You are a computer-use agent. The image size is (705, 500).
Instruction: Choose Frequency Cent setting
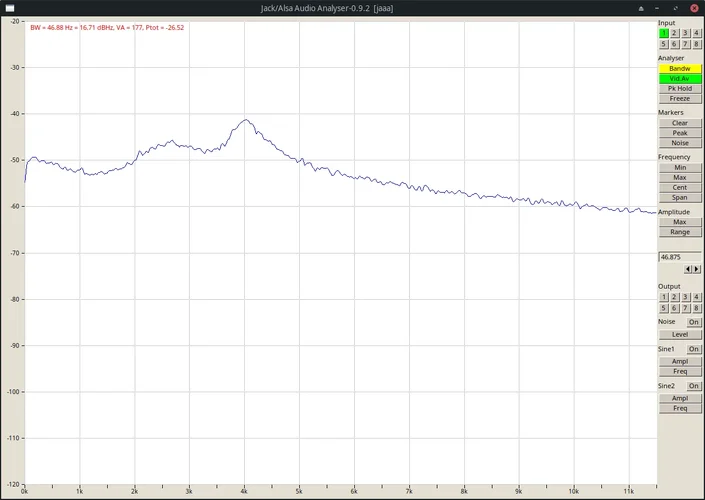tap(680, 187)
